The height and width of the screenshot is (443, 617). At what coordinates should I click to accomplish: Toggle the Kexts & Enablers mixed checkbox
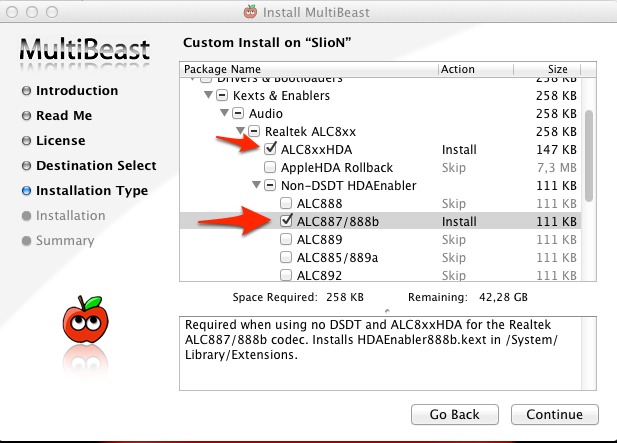pos(222,95)
